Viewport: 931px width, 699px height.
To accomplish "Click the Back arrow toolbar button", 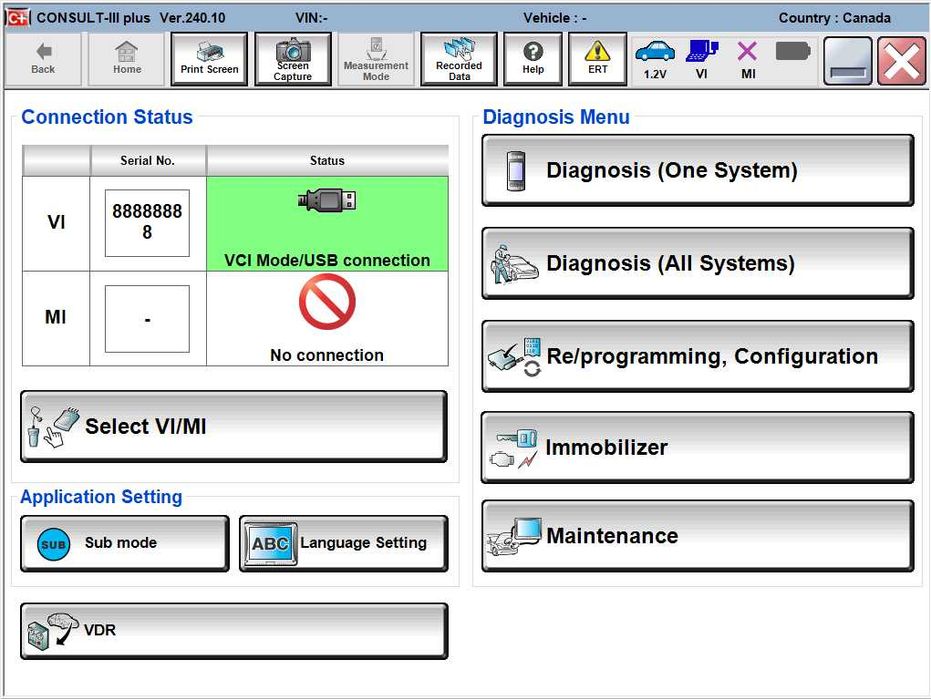I will click(x=43, y=59).
